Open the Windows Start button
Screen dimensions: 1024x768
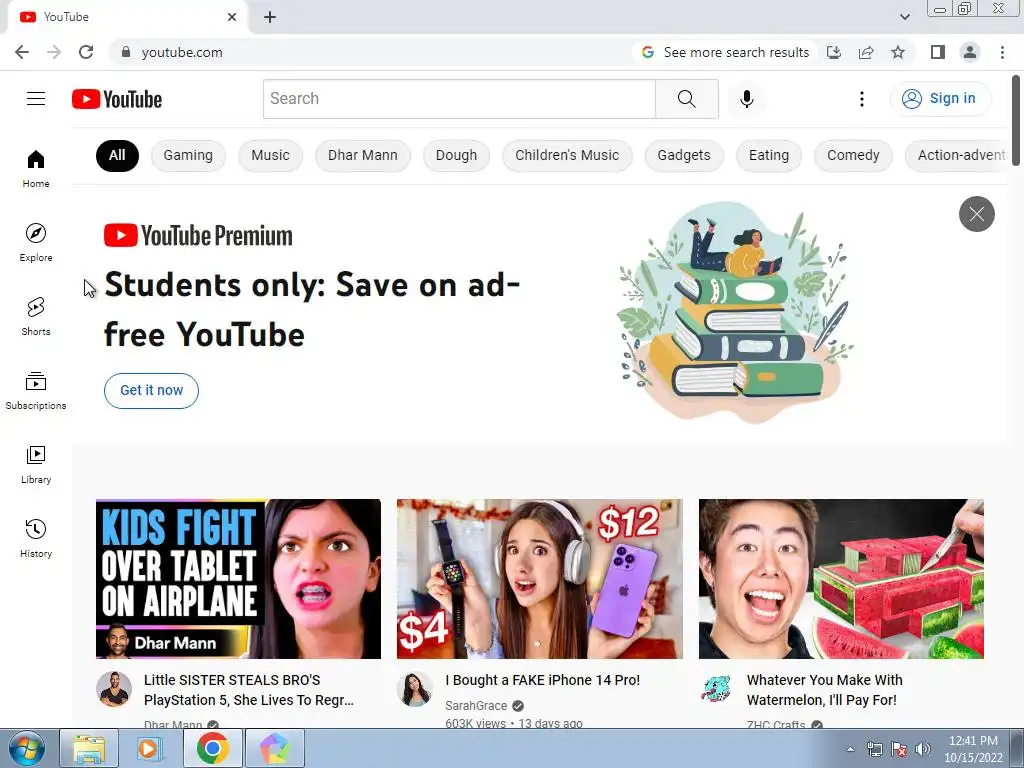[x=27, y=748]
